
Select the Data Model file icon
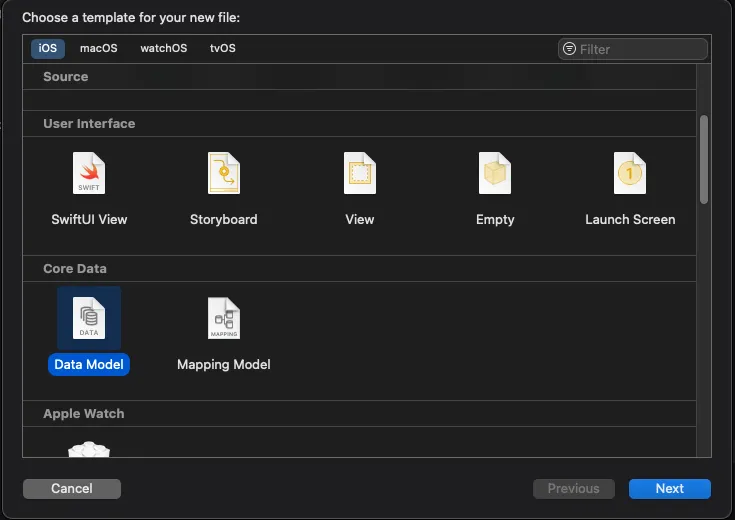coord(89,318)
